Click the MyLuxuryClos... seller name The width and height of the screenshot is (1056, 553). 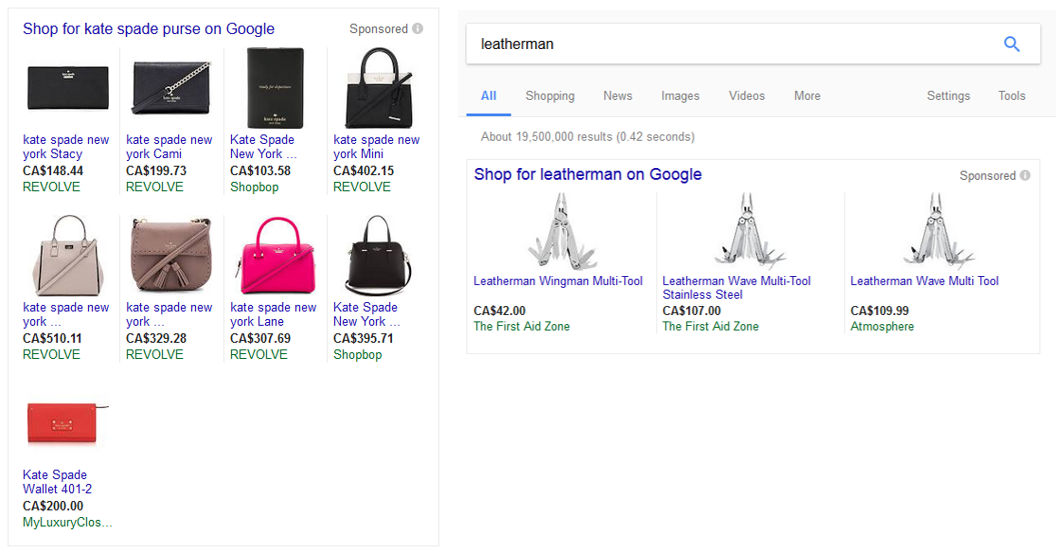tap(67, 523)
